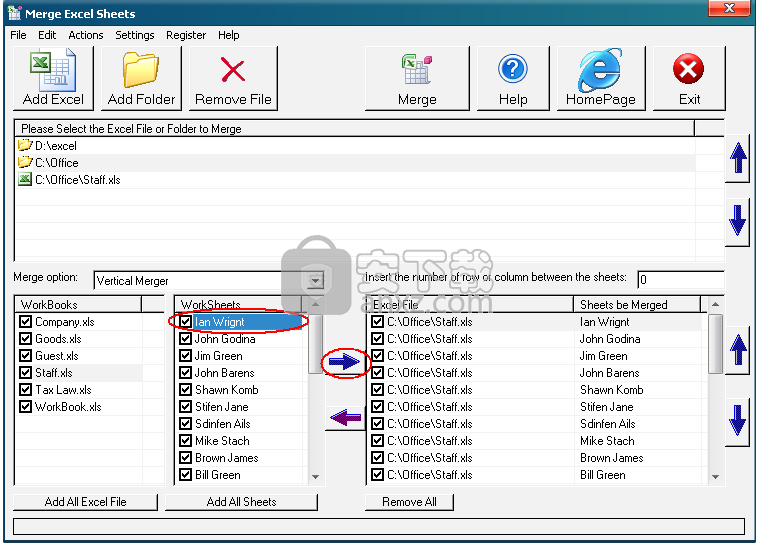Click merged sheets list scrollbar down arrow

tap(715, 477)
